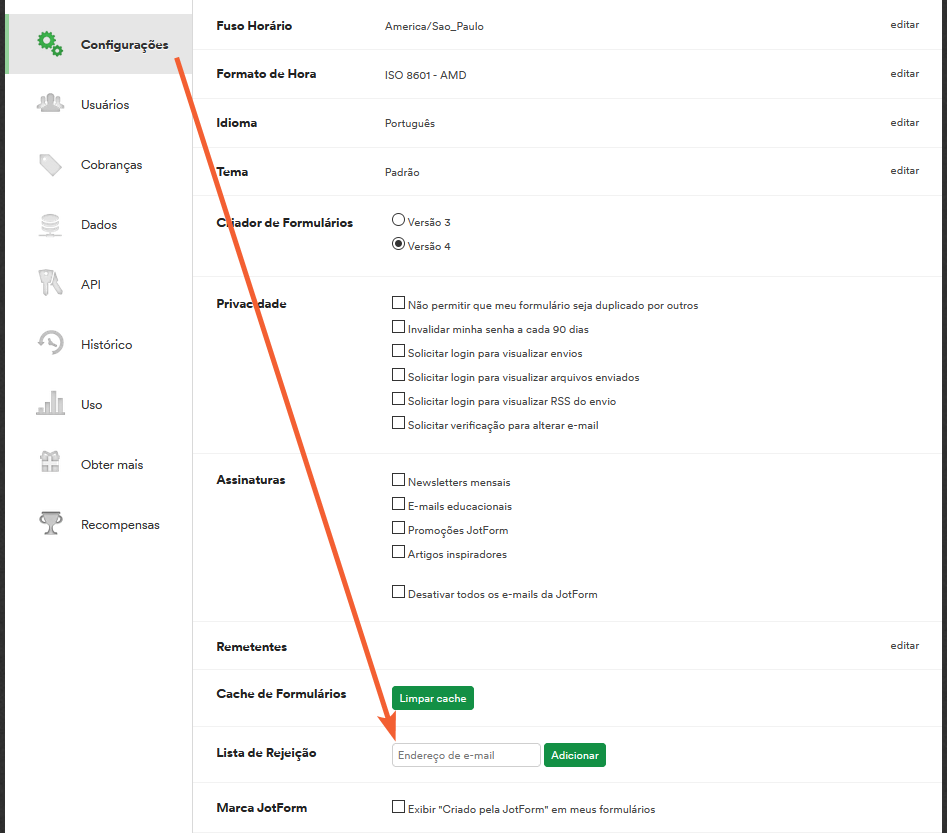The width and height of the screenshot is (947, 833).
Task: Select the Versão 3 radio button
Action: [399, 221]
